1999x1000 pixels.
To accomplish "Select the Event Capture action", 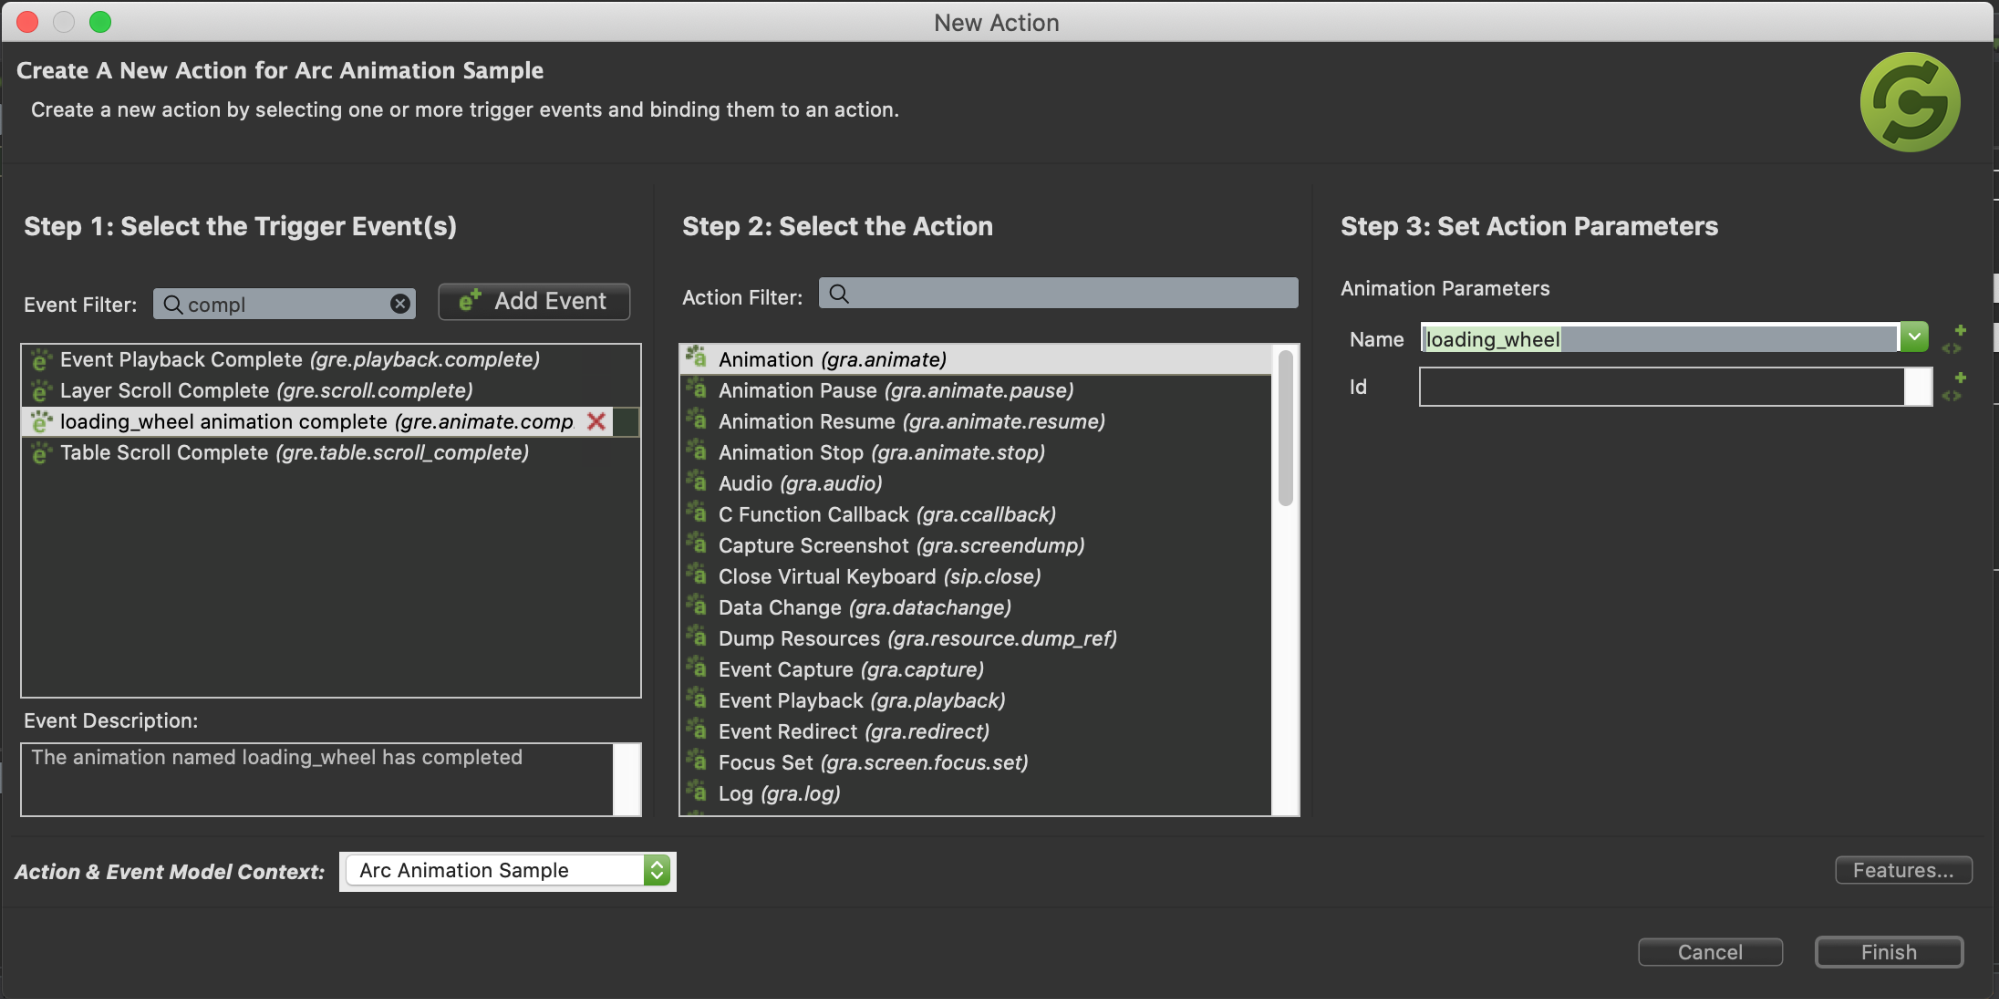I will pos(976,670).
